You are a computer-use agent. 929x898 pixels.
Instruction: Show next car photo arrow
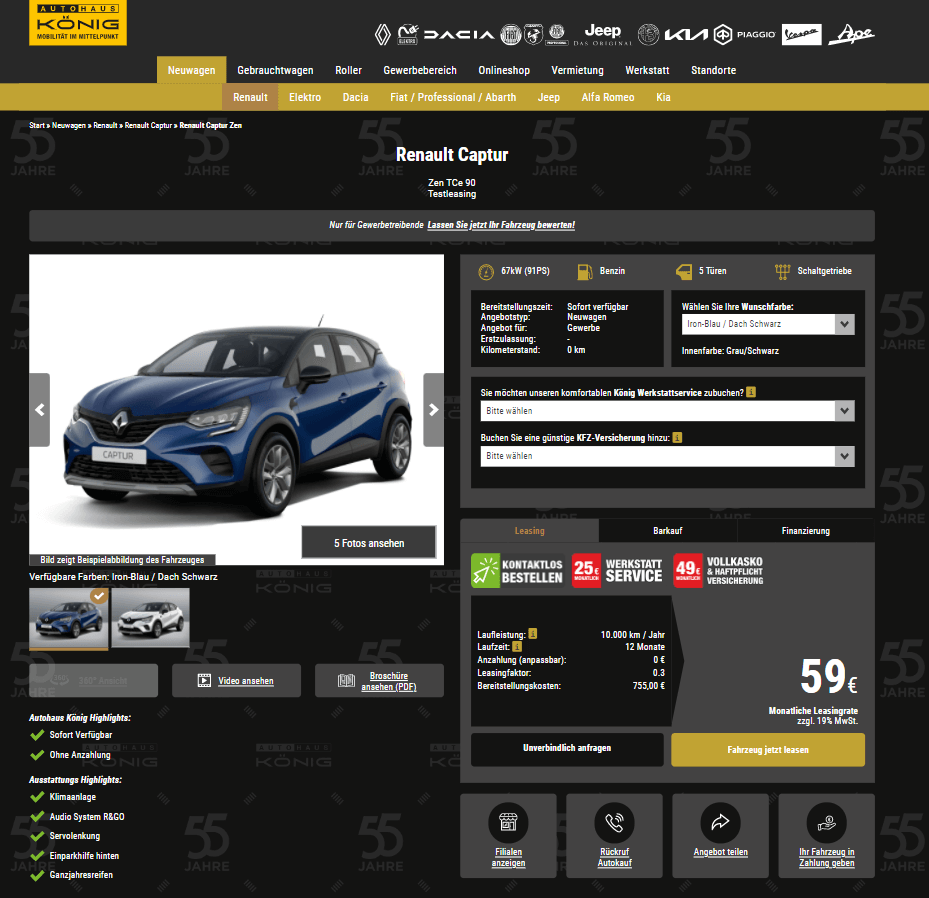(433, 410)
